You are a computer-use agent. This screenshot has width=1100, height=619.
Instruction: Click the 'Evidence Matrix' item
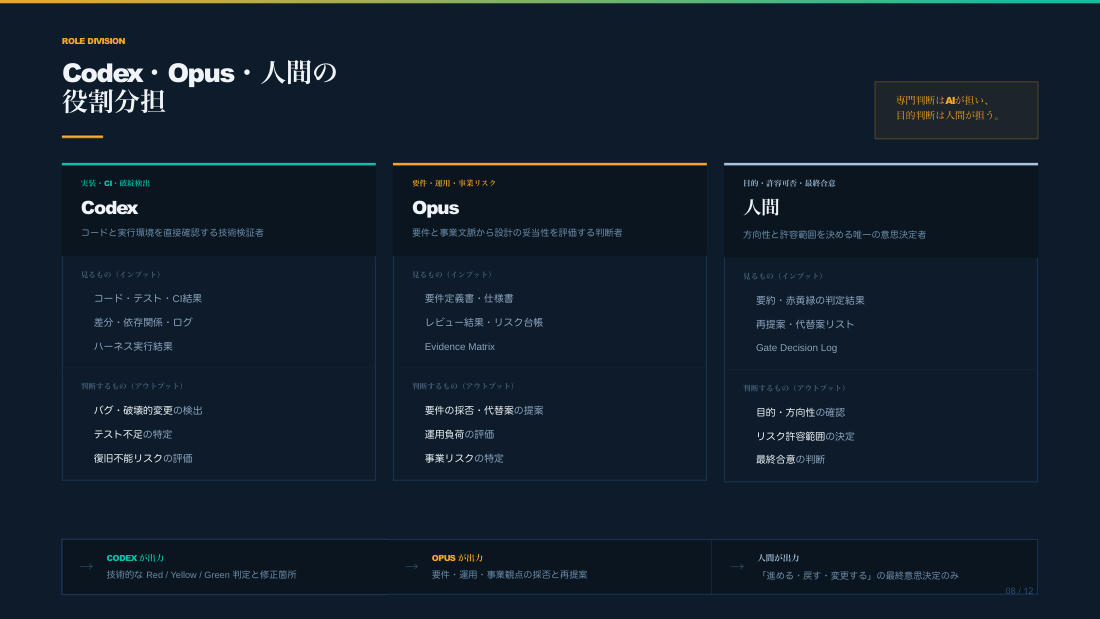pyautogui.click(x=460, y=347)
